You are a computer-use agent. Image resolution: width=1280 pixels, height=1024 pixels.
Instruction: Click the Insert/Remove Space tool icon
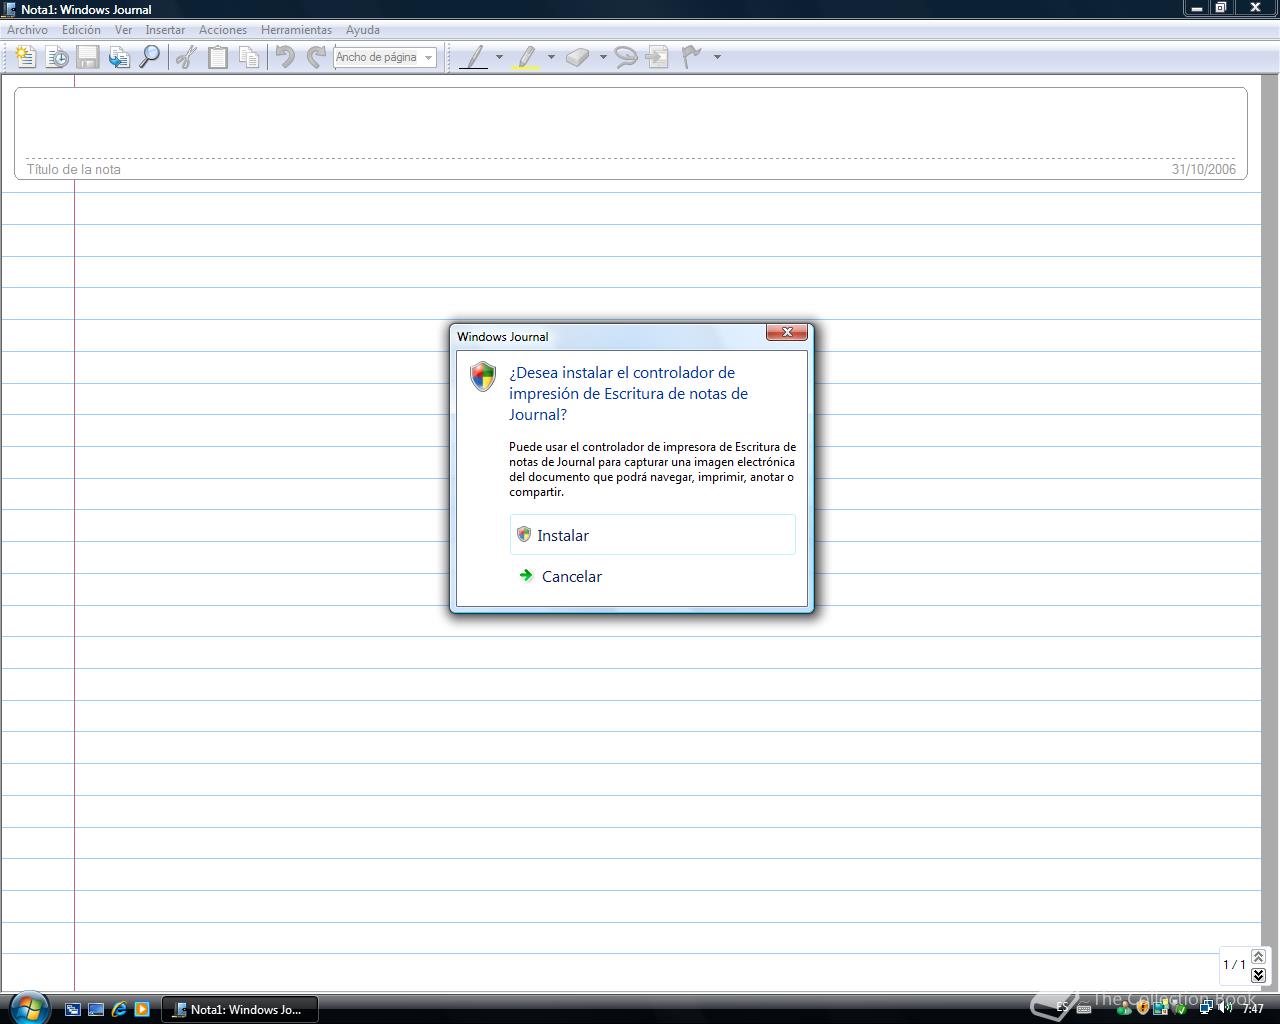pyautogui.click(x=657, y=57)
